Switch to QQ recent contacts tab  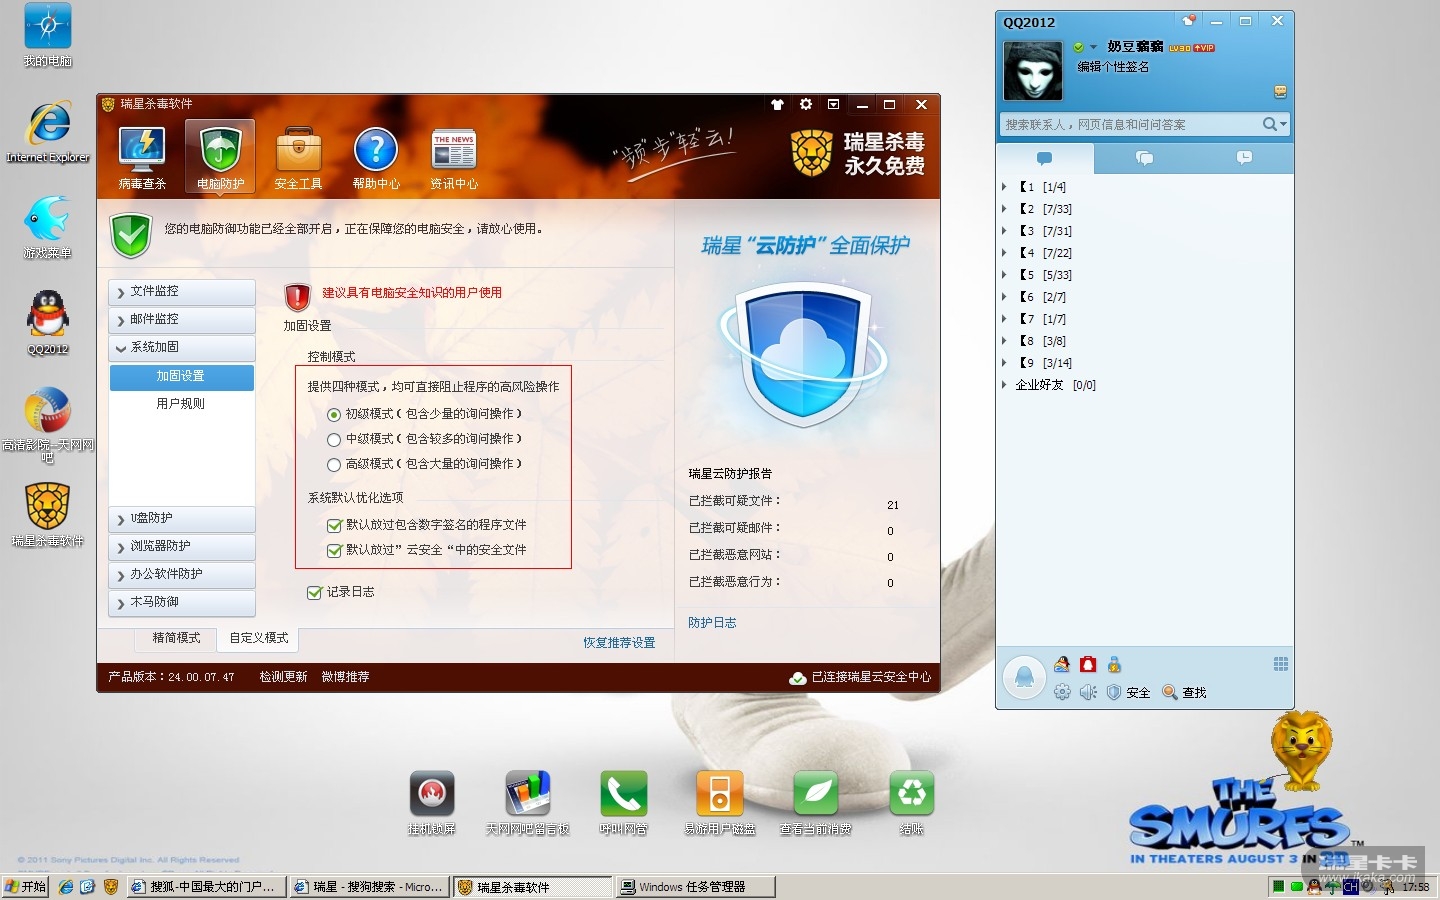[x=1244, y=158]
